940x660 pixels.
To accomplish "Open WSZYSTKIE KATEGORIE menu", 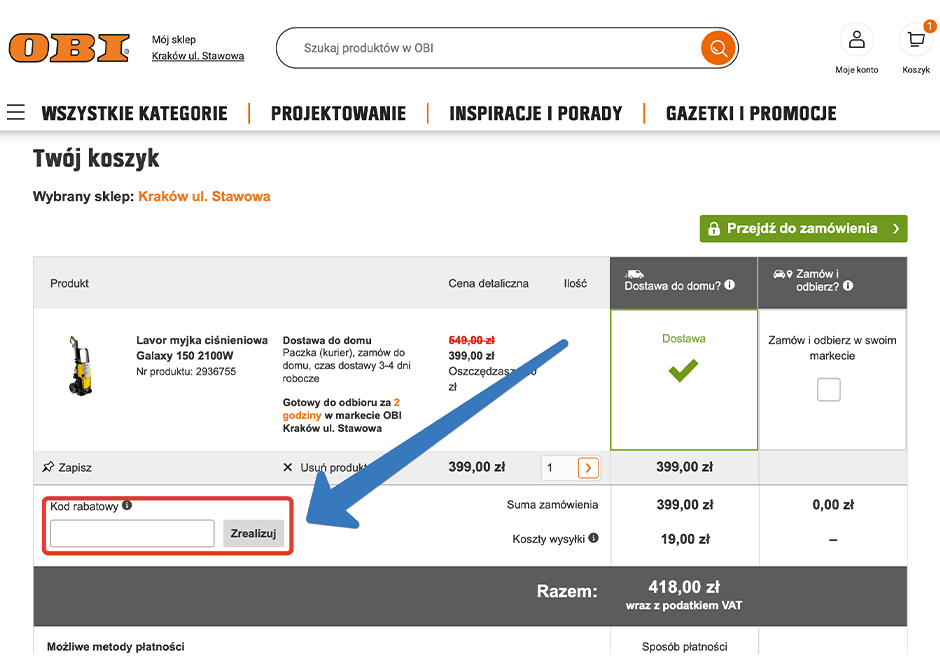I will [135, 113].
